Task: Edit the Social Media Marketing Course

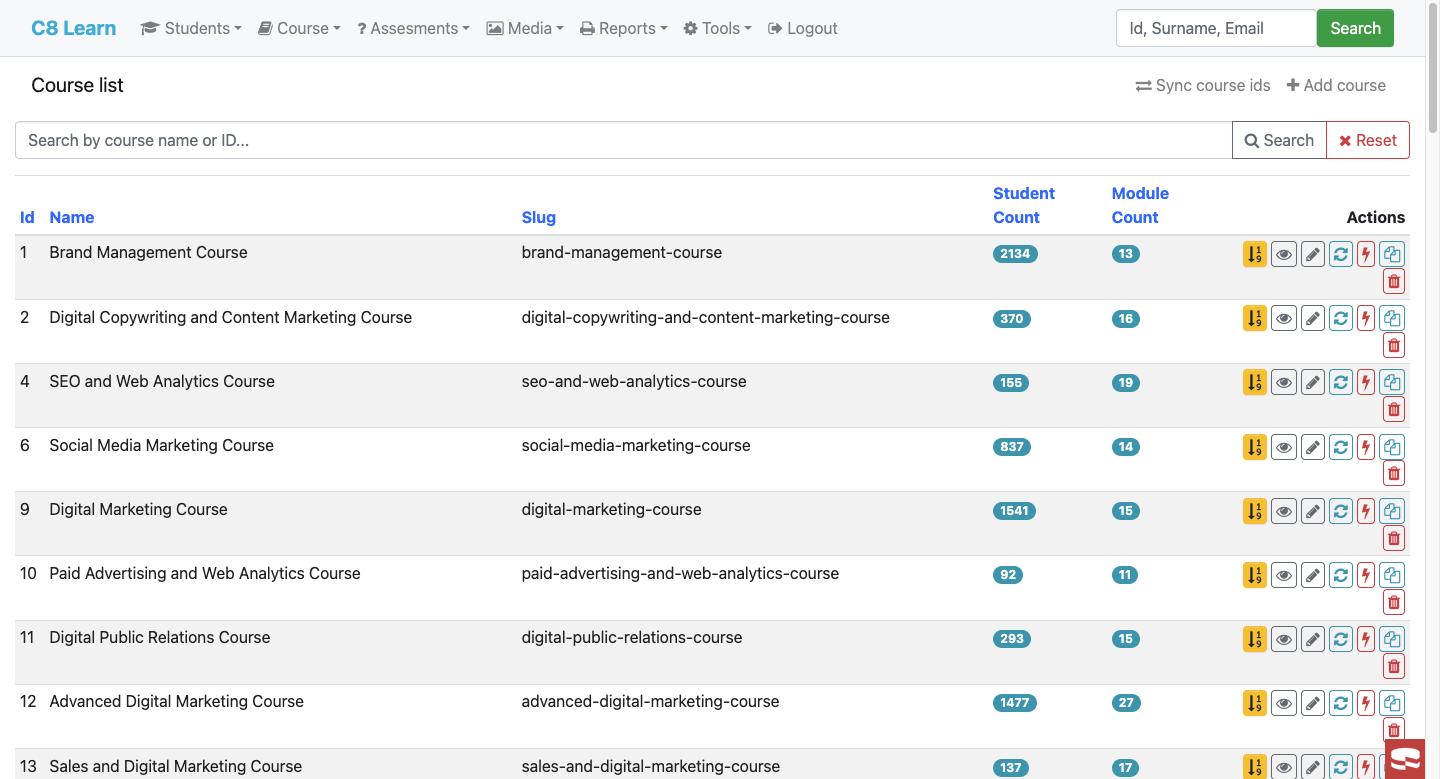Action: point(1312,447)
